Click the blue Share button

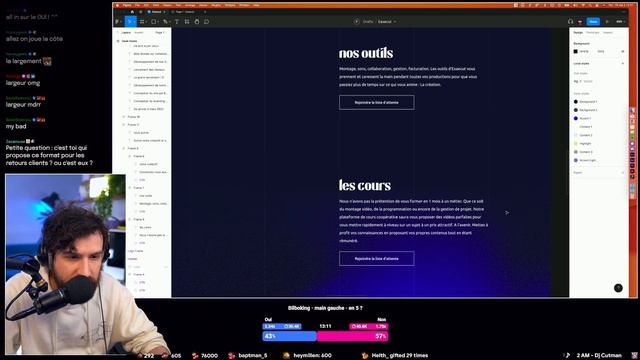click(x=593, y=22)
